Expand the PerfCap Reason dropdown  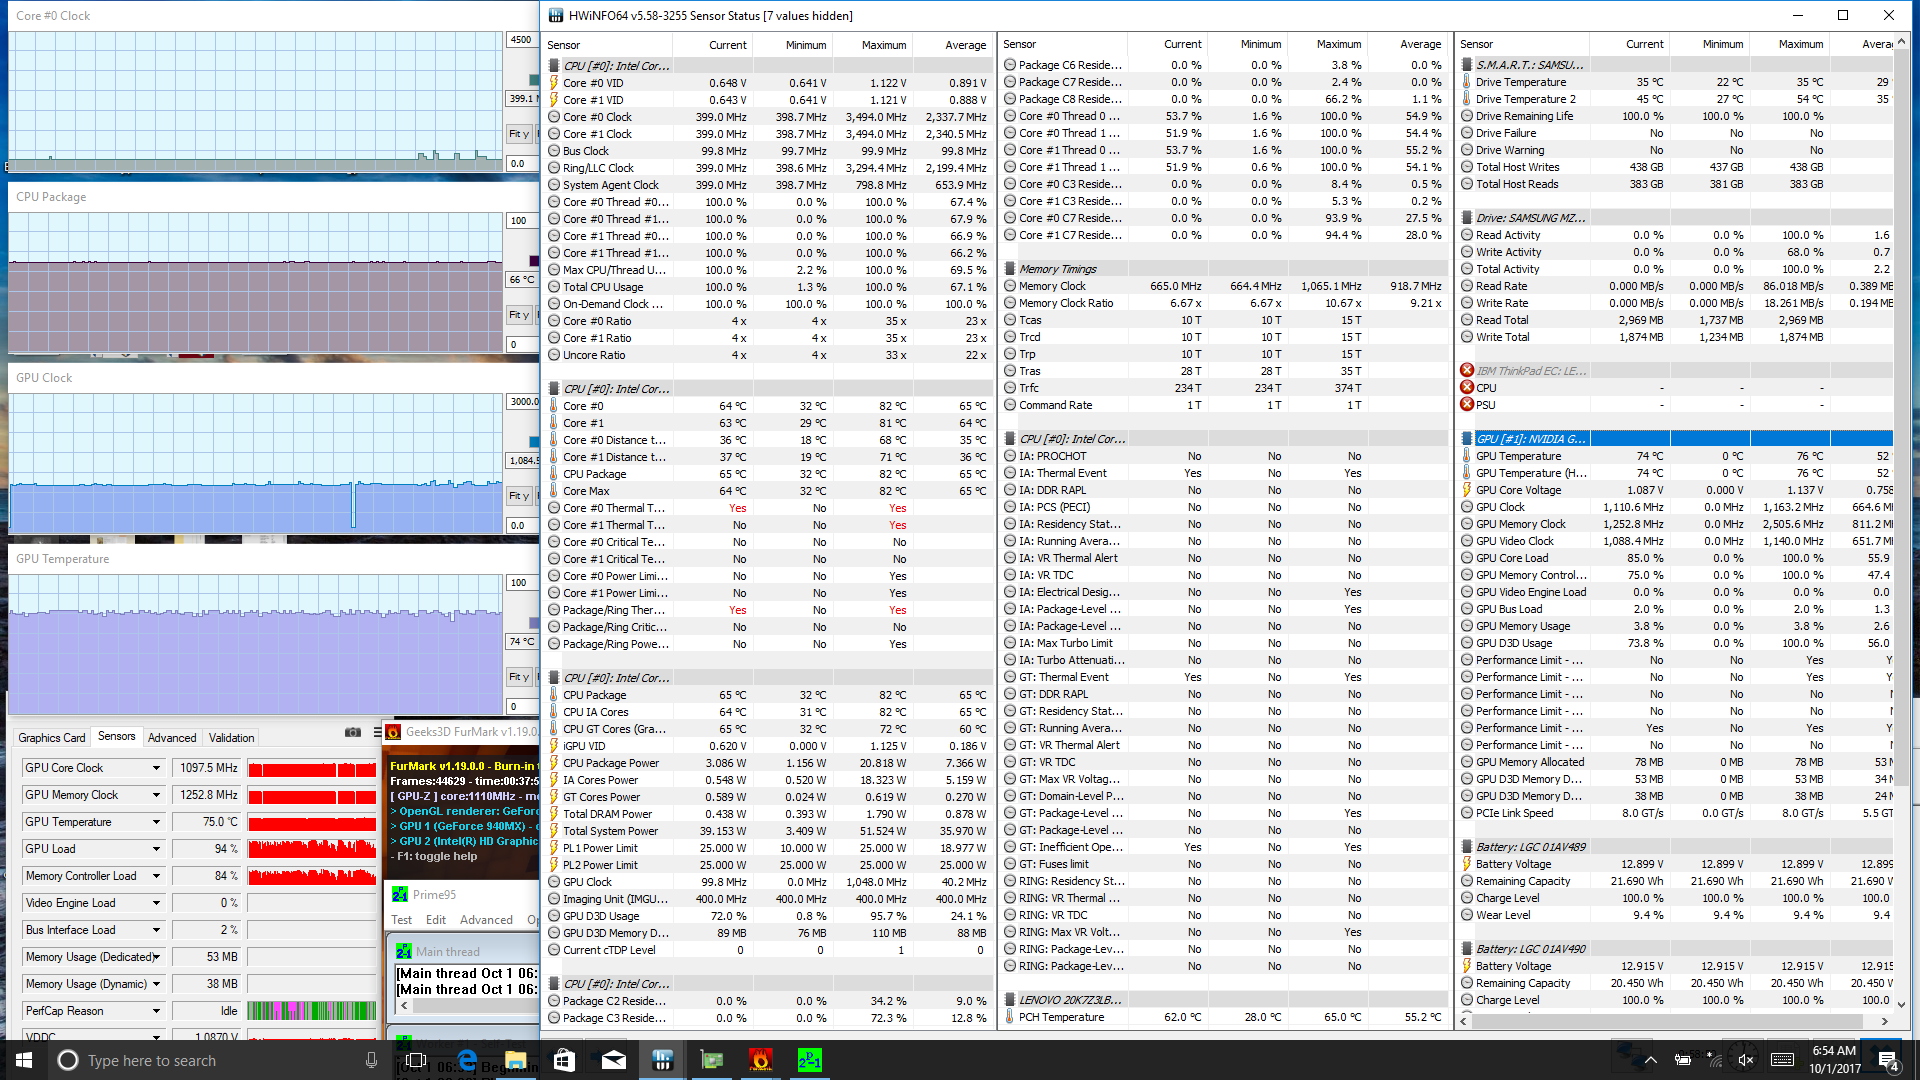[x=156, y=1011]
